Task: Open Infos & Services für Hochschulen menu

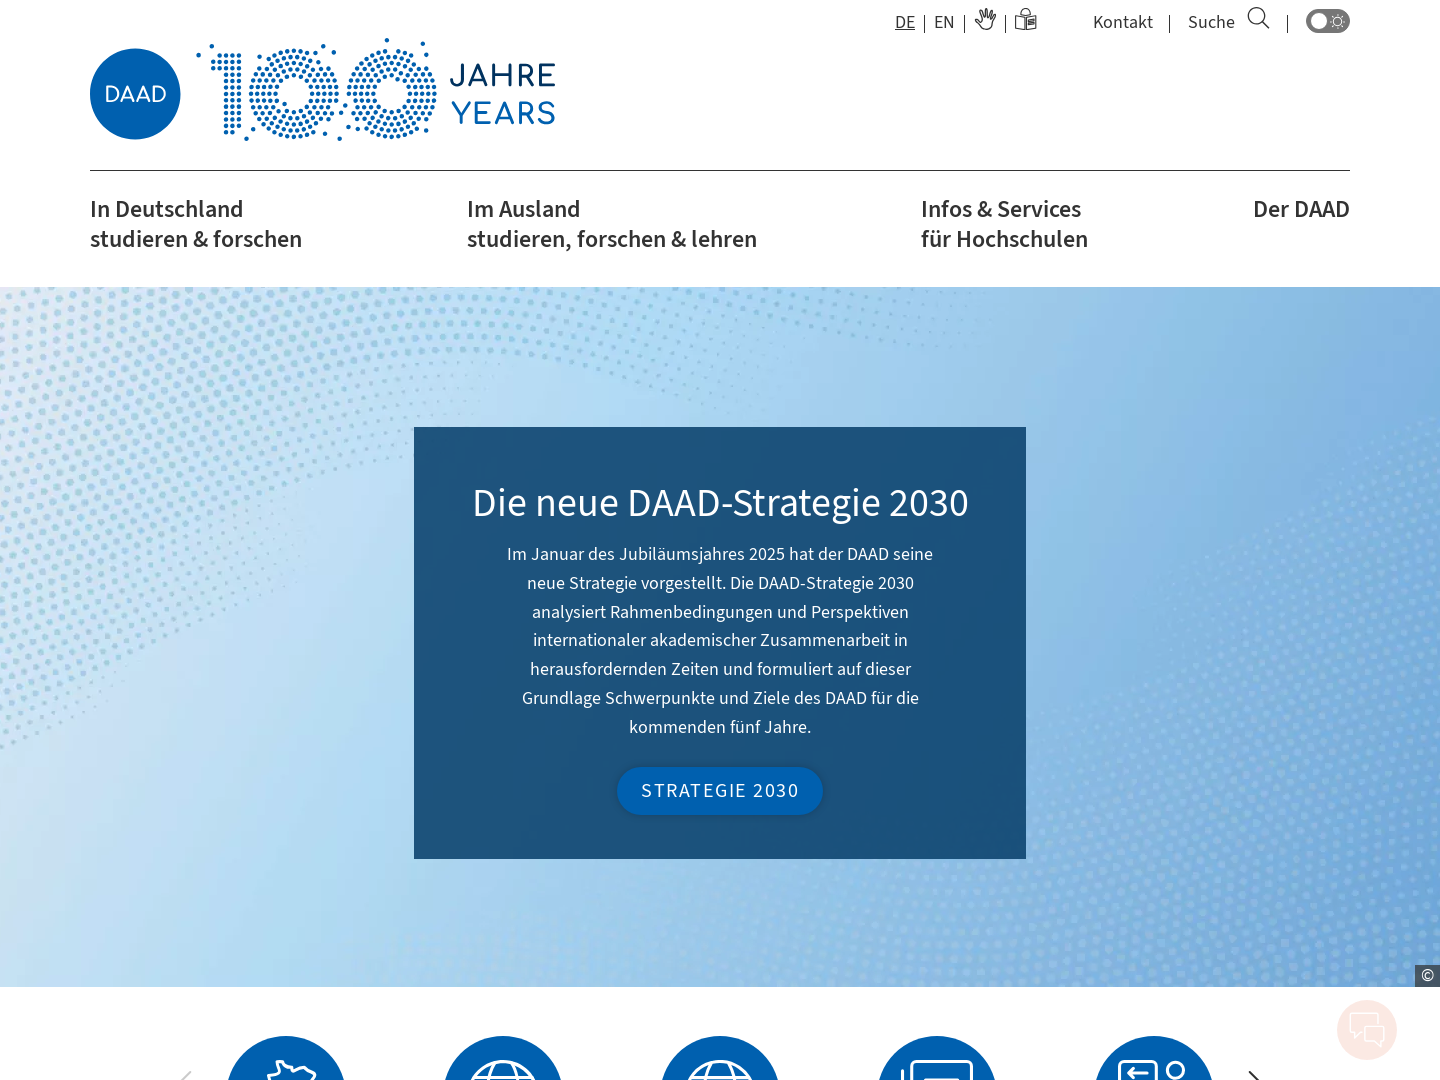Action: (x=1004, y=224)
